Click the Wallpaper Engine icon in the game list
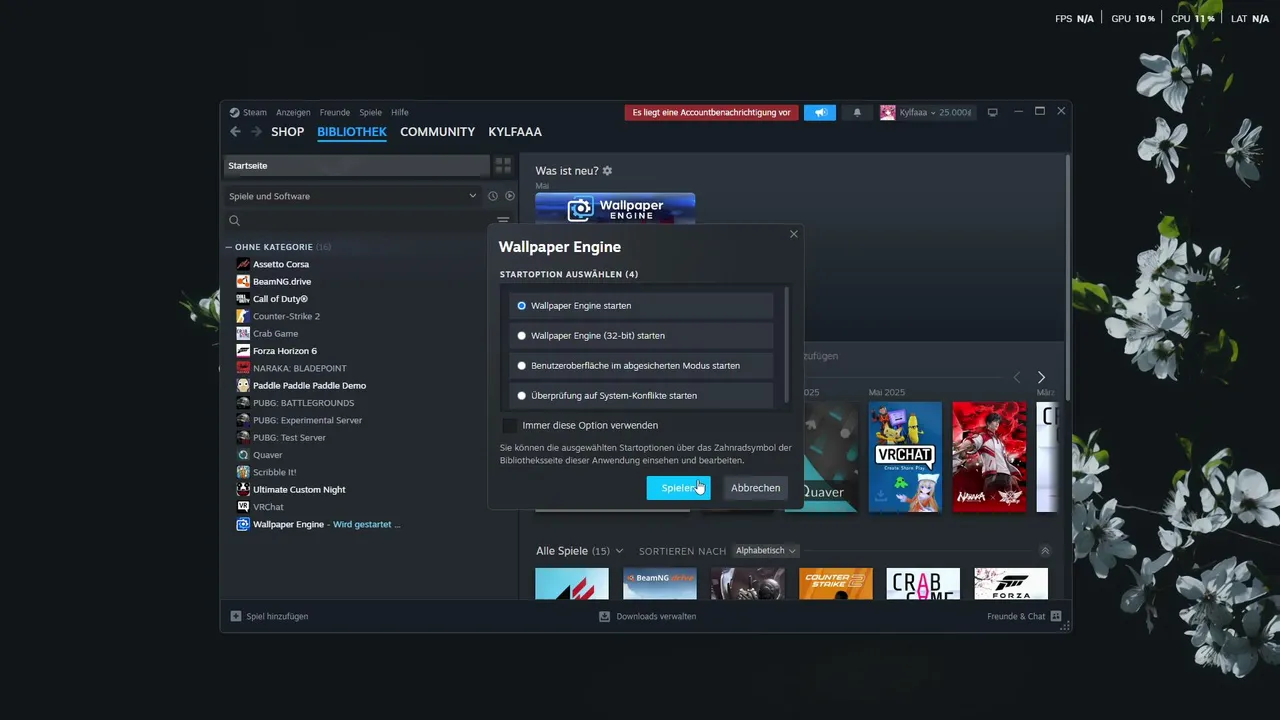The image size is (1280, 720). click(x=243, y=524)
